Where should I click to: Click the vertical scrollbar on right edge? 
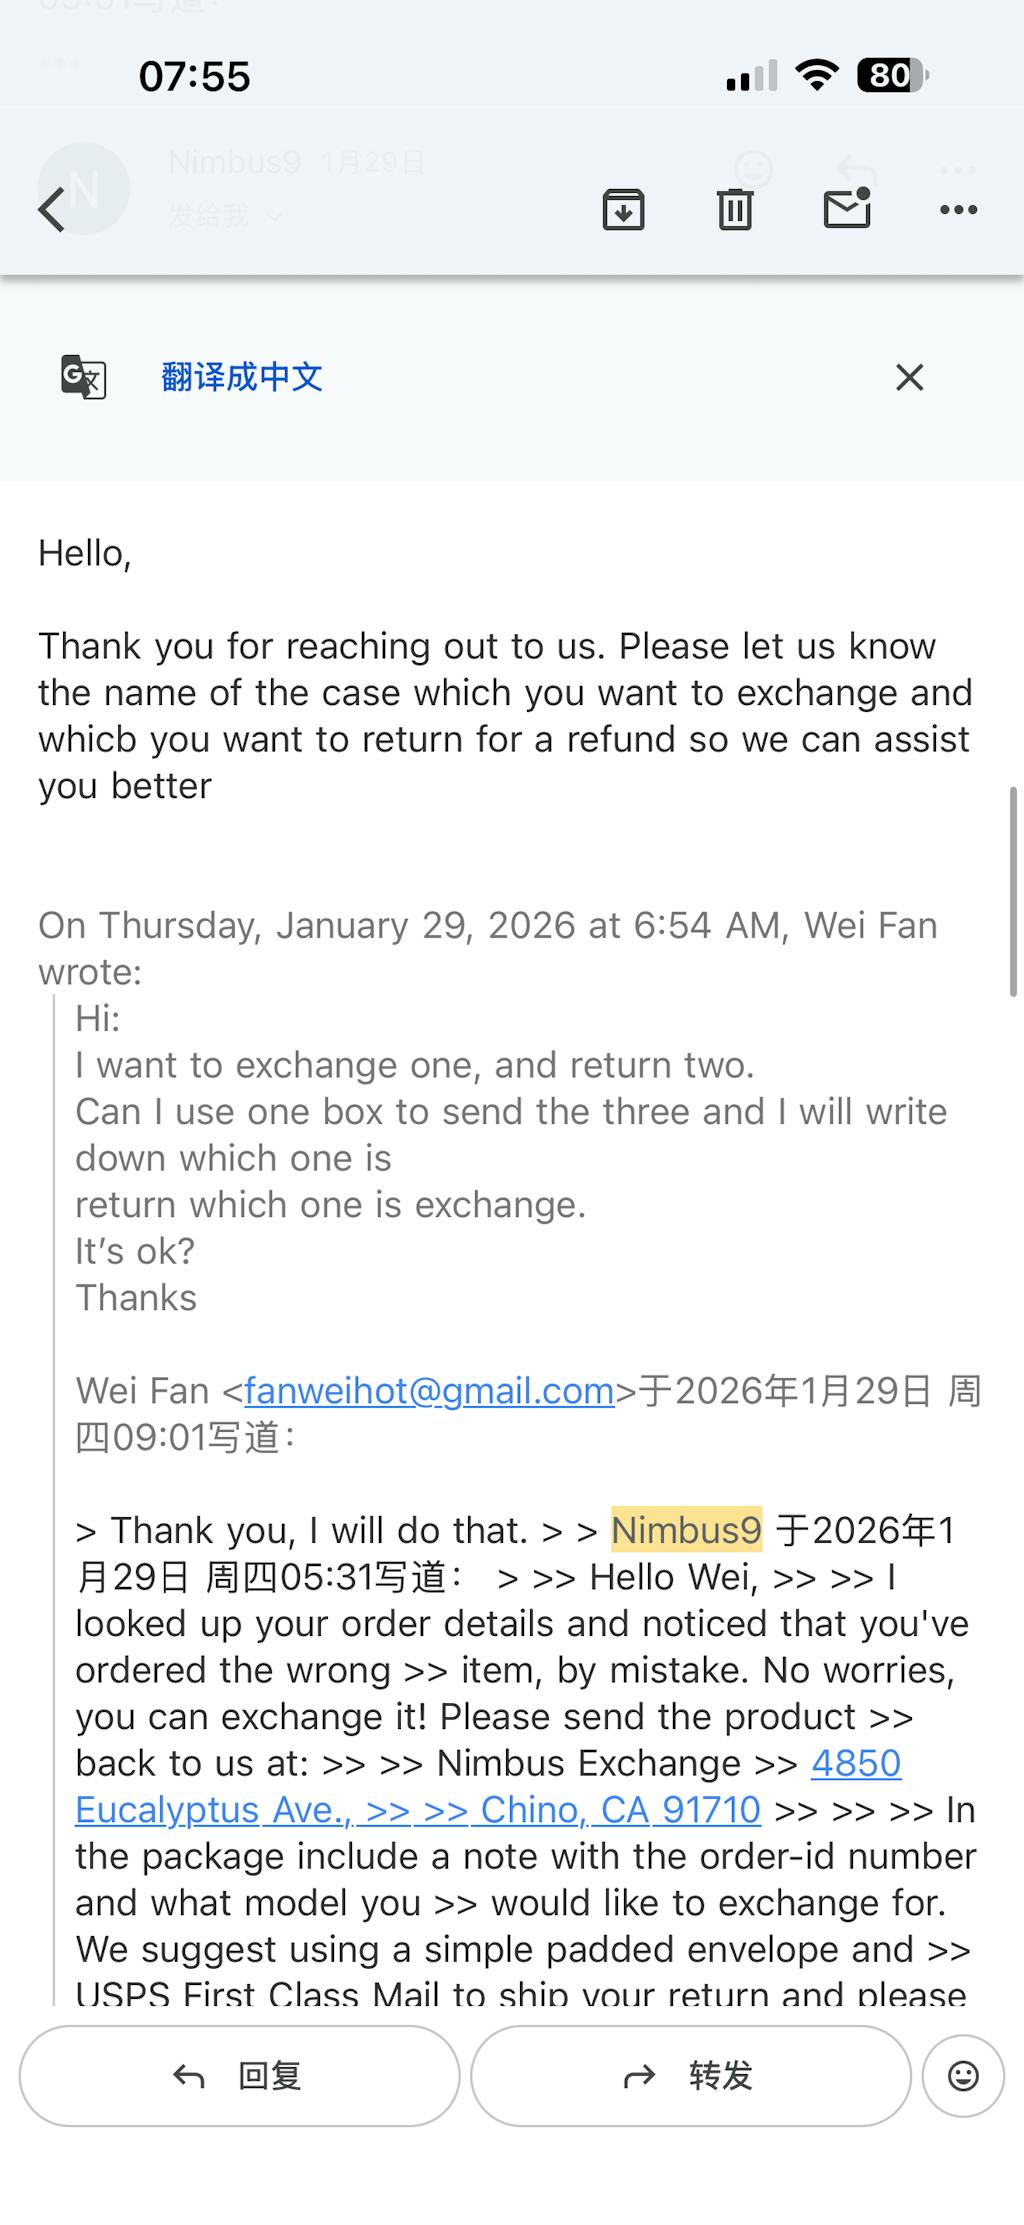click(1014, 890)
